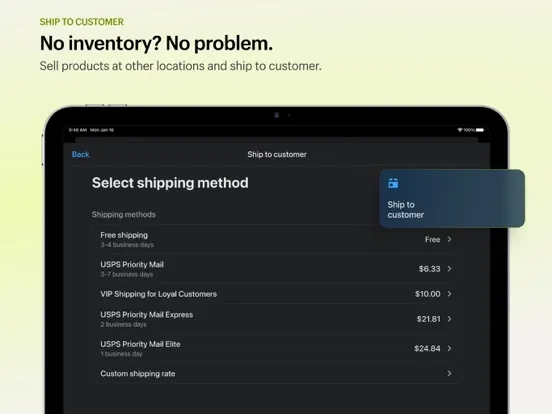Click the 3-4 business days subtitle
This screenshot has height=414, width=552.
coord(127,245)
